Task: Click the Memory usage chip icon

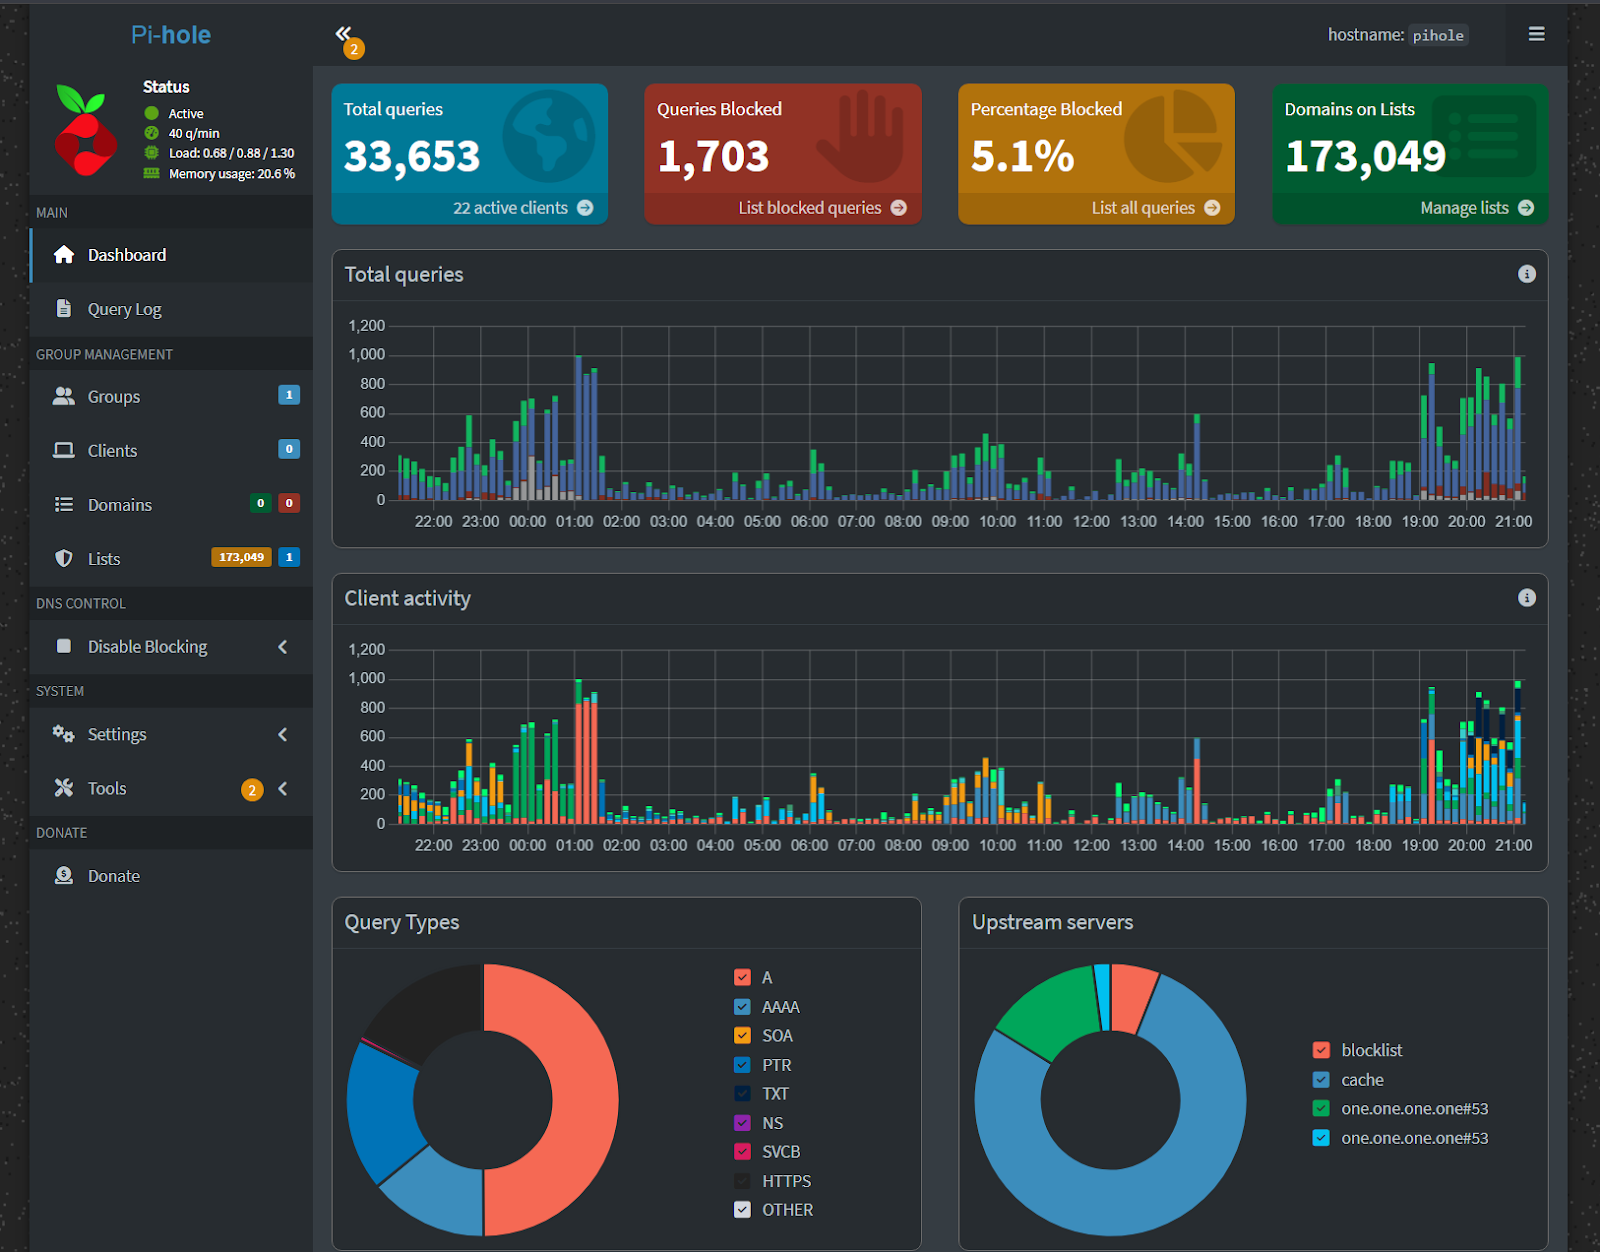Action: click(x=152, y=173)
